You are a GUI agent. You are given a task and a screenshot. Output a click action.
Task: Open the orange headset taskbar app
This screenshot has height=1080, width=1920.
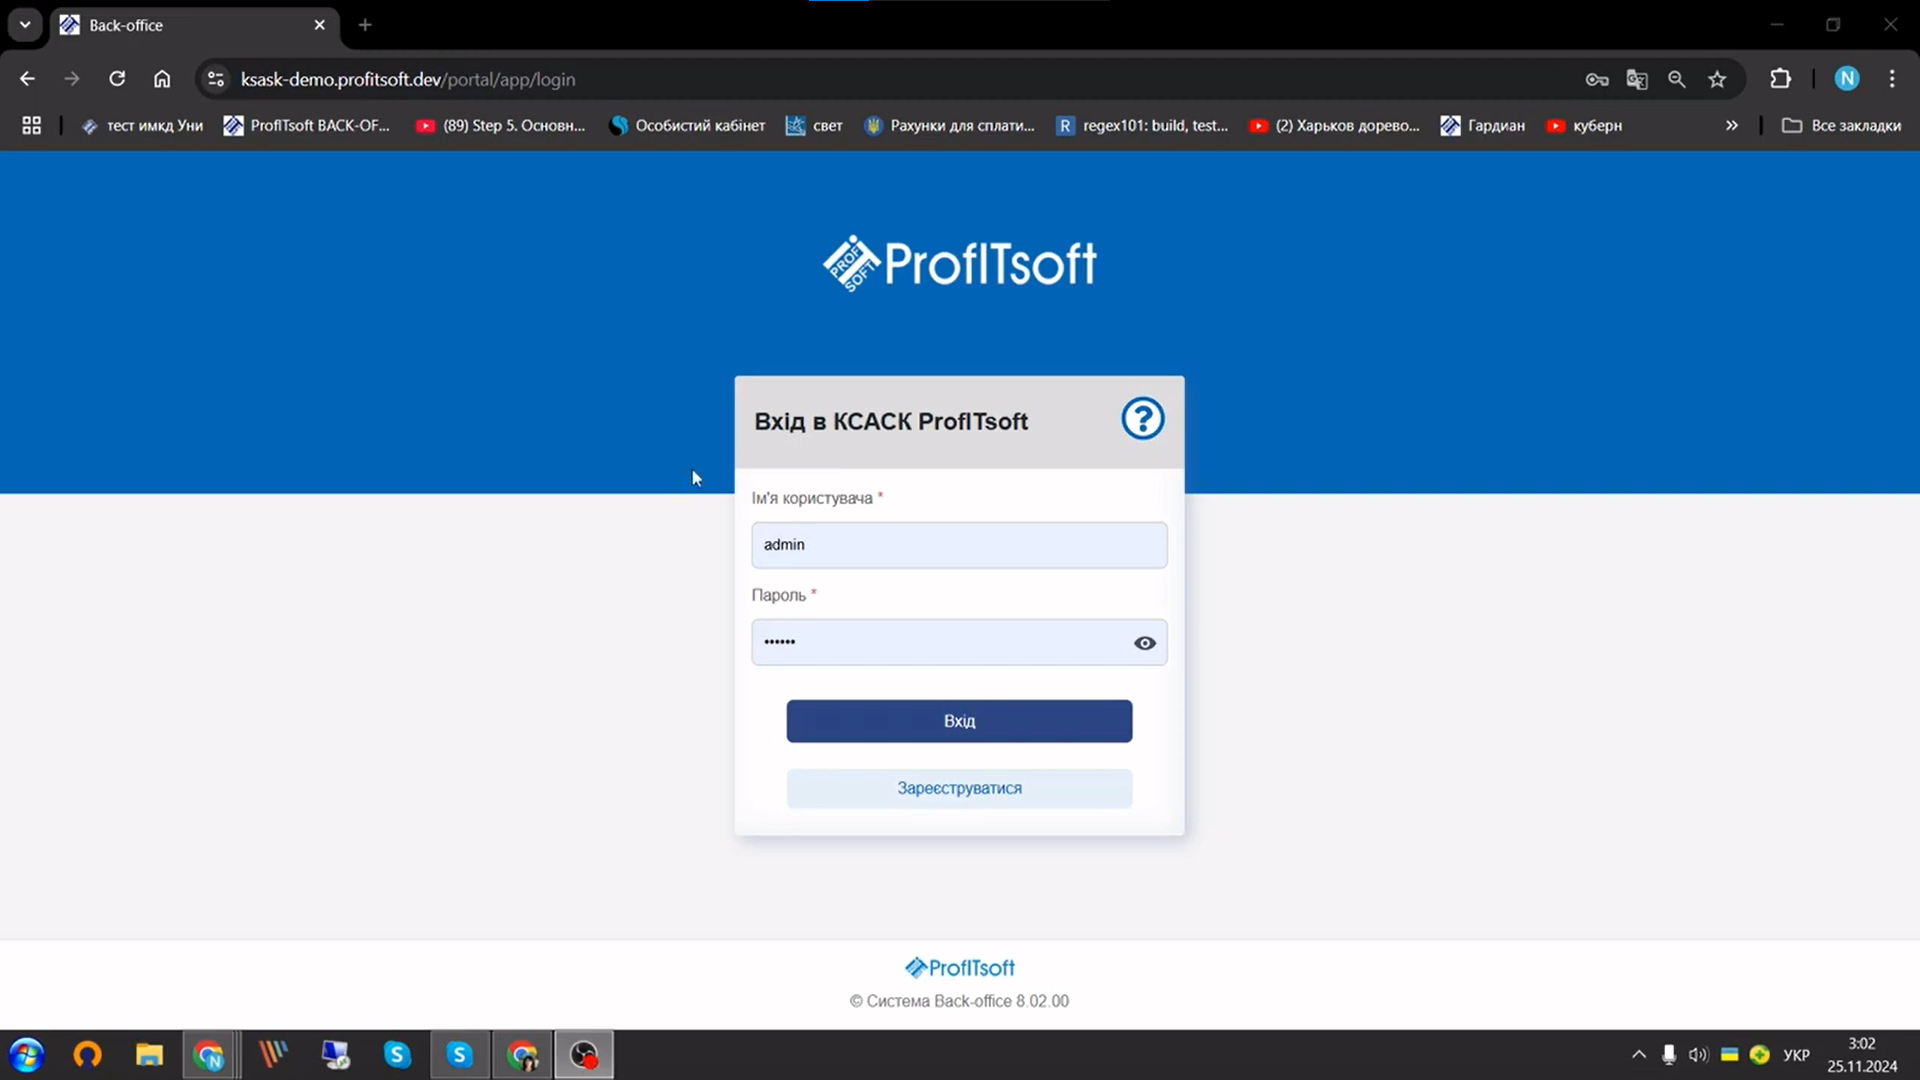point(88,1055)
